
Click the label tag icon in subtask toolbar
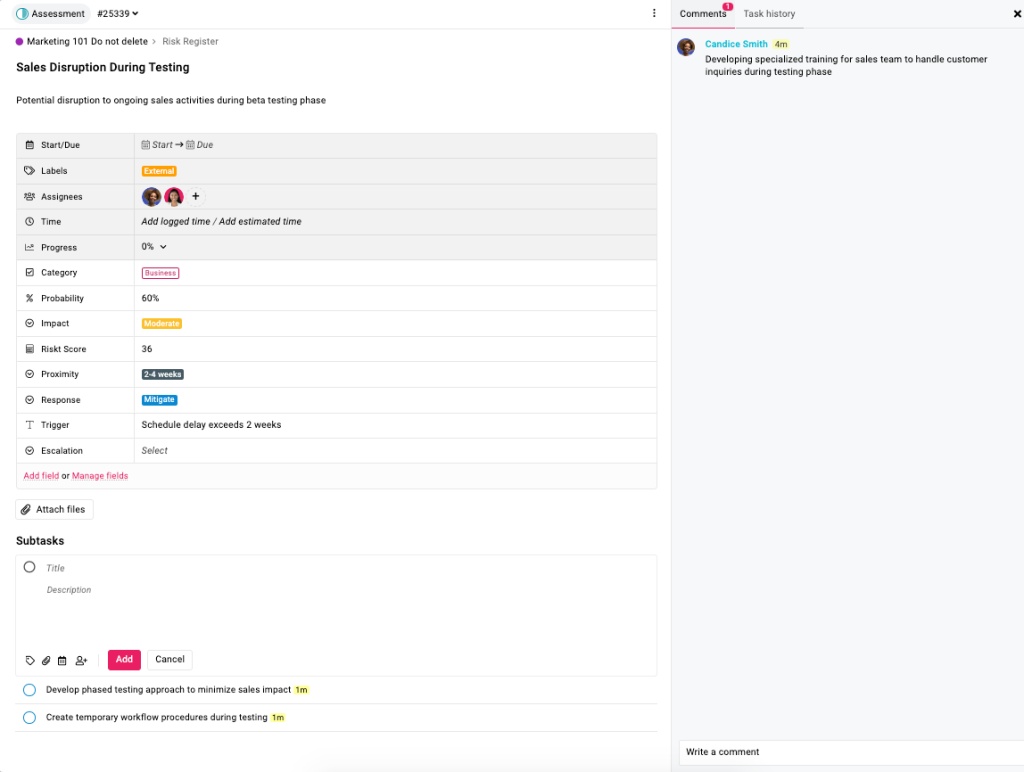pyautogui.click(x=30, y=661)
